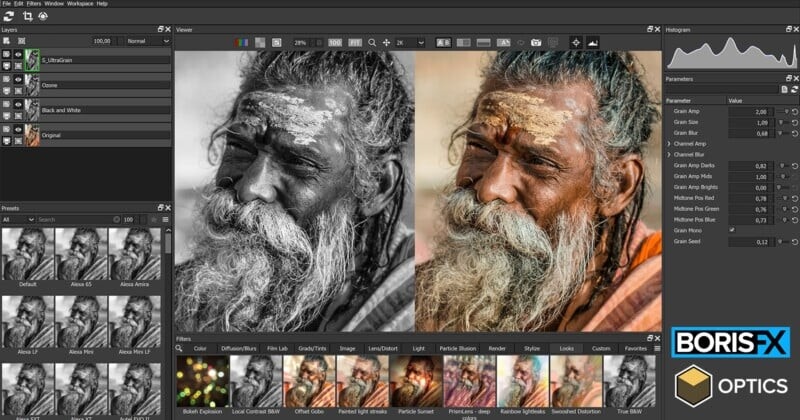Hide the S_UltraGrain layer with eye icon
The height and width of the screenshot is (420, 800).
pyautogui.click(x=18, y=54)
